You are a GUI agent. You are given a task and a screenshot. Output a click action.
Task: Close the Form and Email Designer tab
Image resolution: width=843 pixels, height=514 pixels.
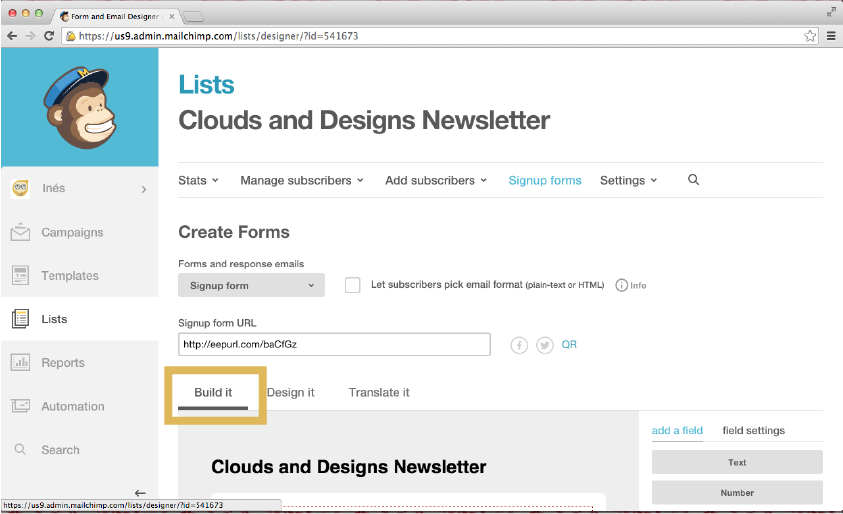pos(172,17)
